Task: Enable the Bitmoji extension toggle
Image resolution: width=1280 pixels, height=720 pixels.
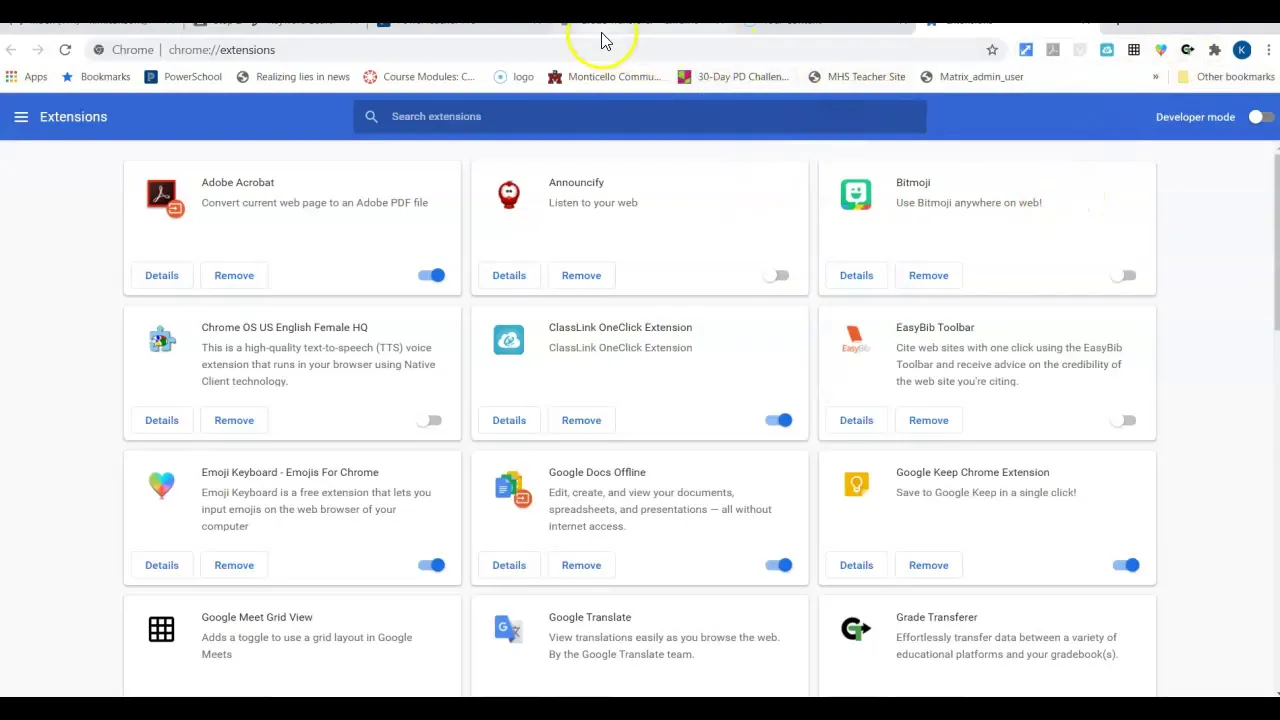Action: click(1124, 275)
